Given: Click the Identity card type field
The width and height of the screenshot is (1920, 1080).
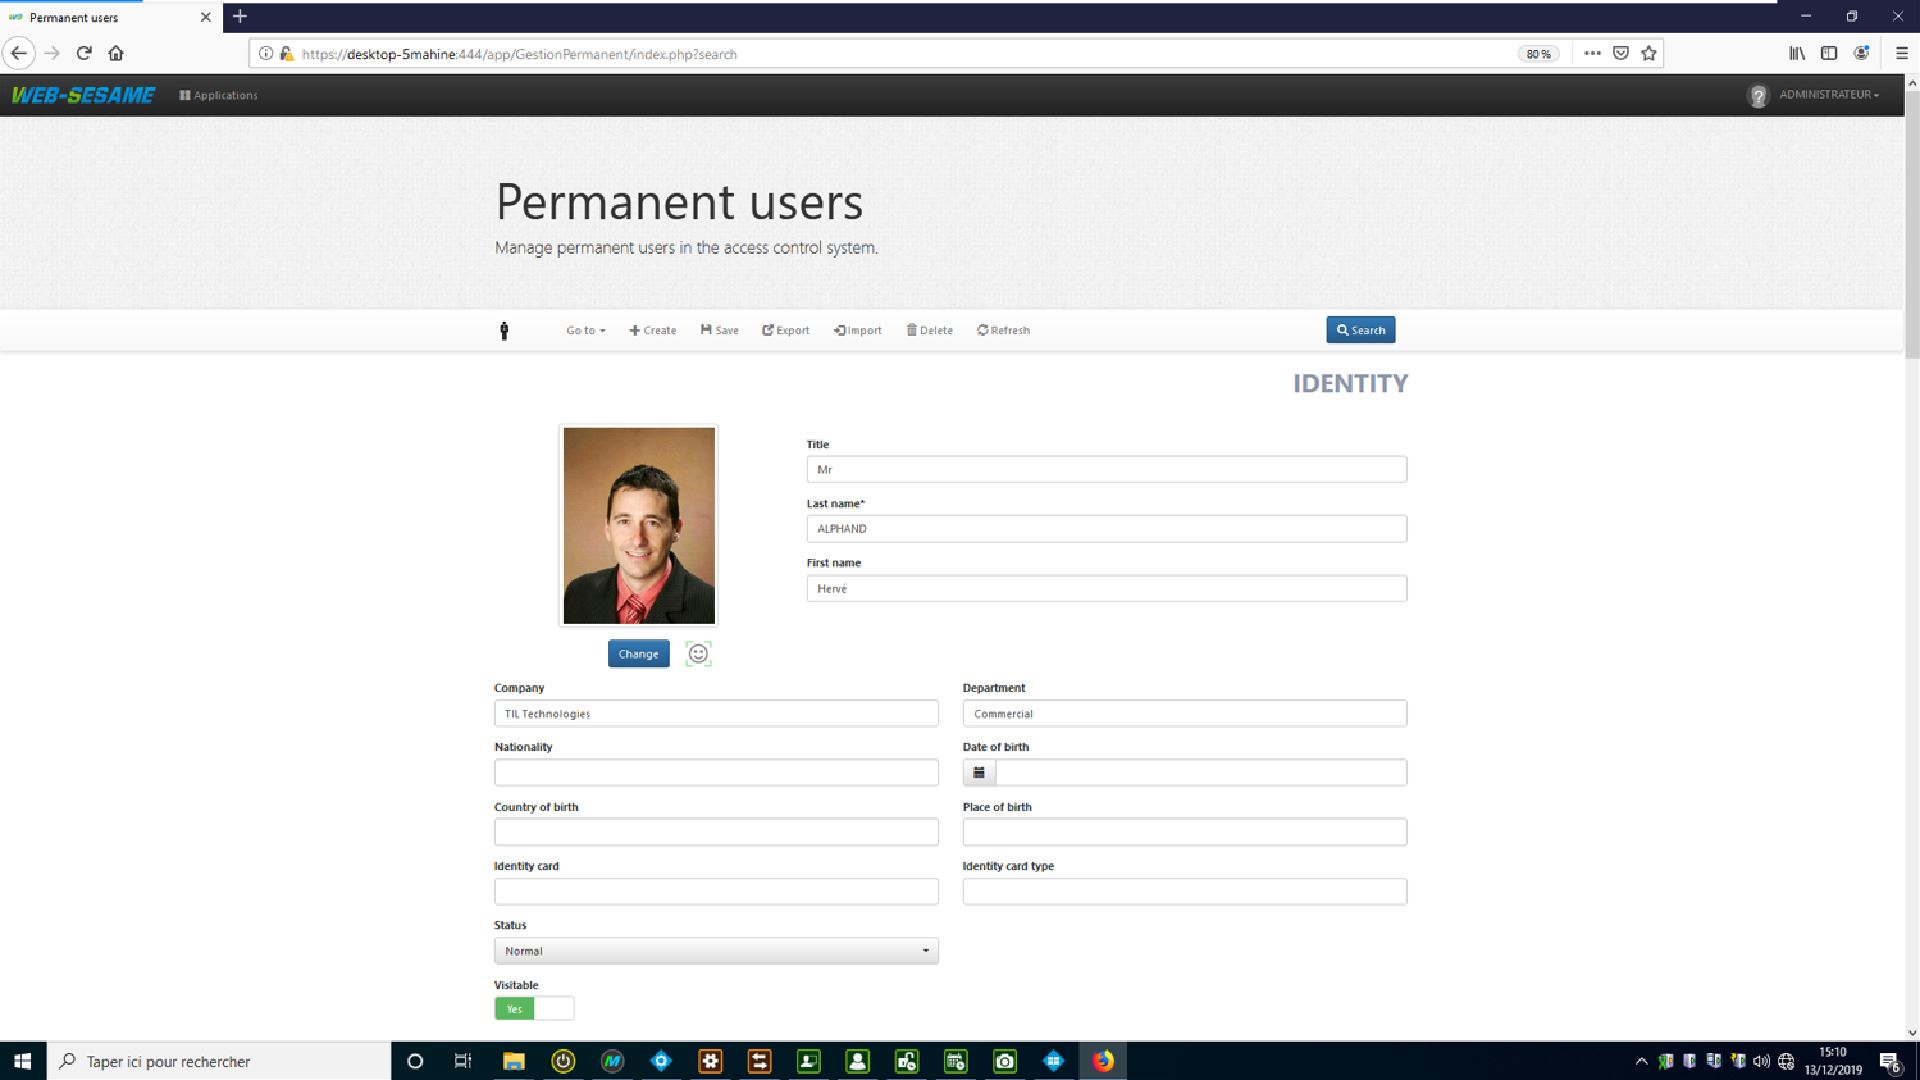Looking at the screenshot, I should pos(1184,891).
